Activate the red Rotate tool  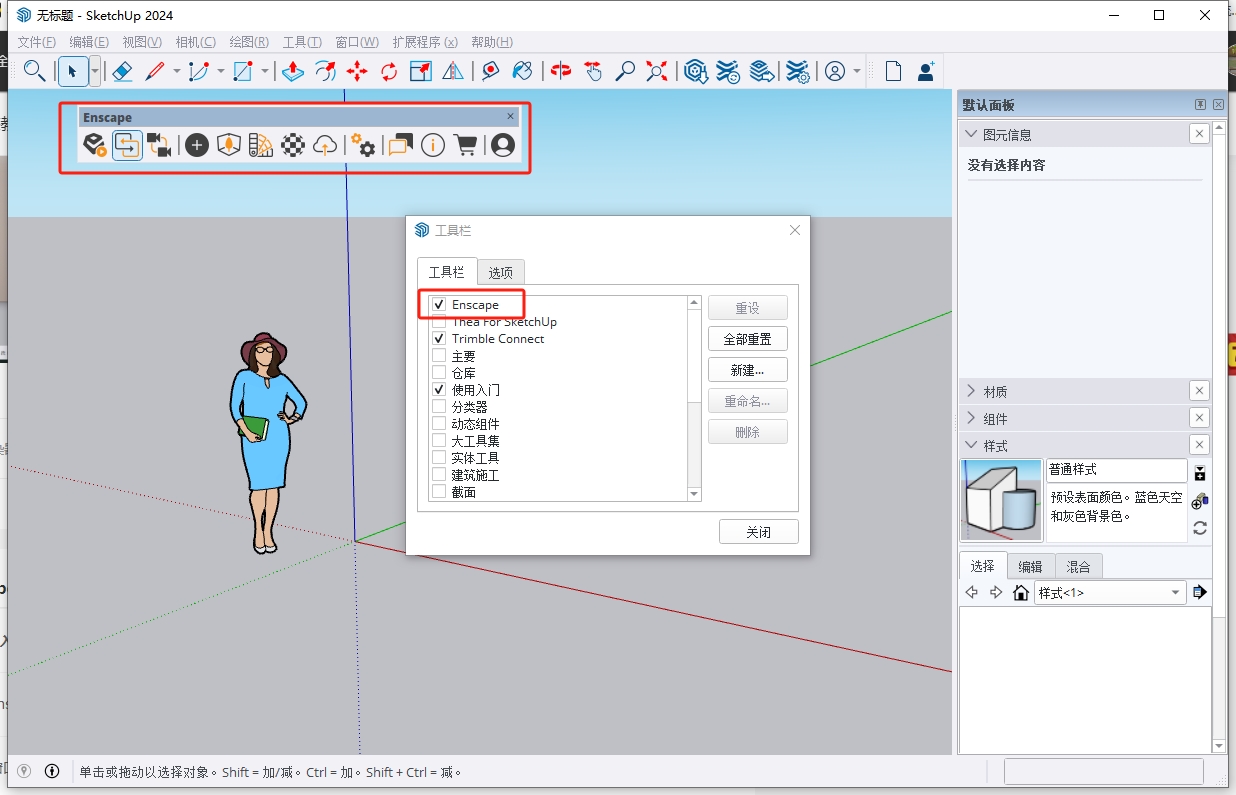389,71
